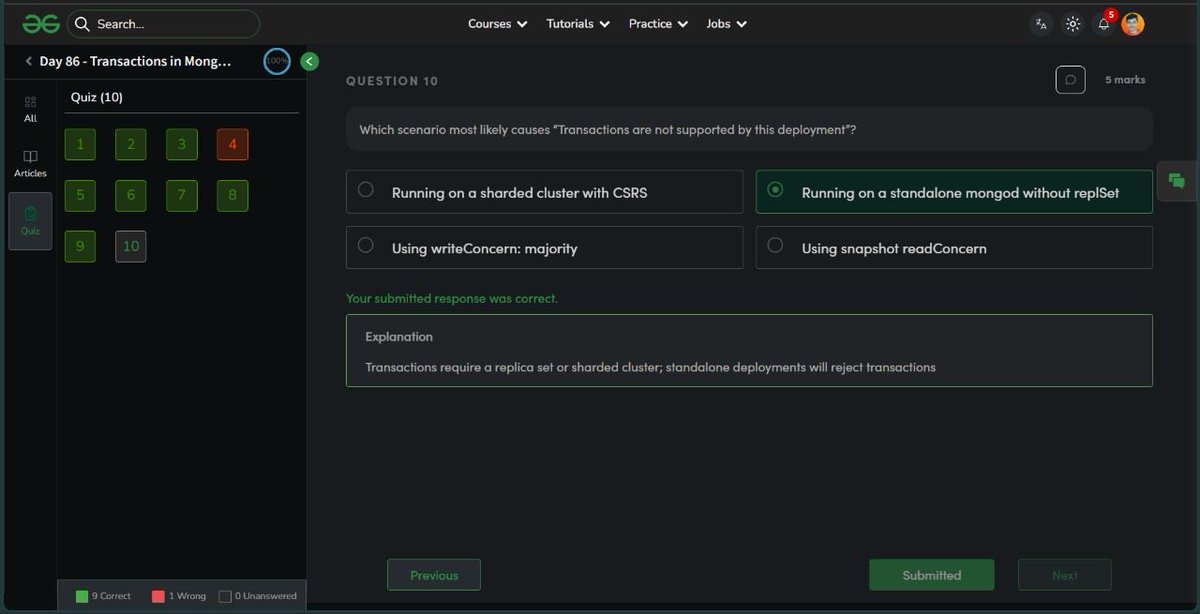Open the language translate icon
This screenshot has width=1200, height=614.
tap(1041, 24)
